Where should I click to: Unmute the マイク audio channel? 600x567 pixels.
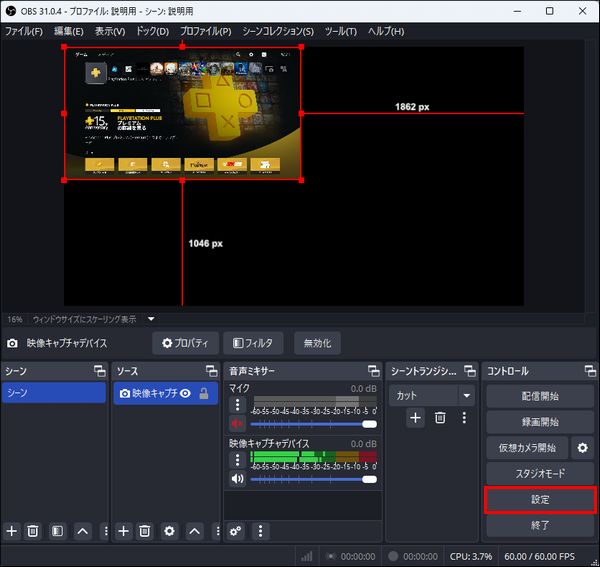(237, 424)
